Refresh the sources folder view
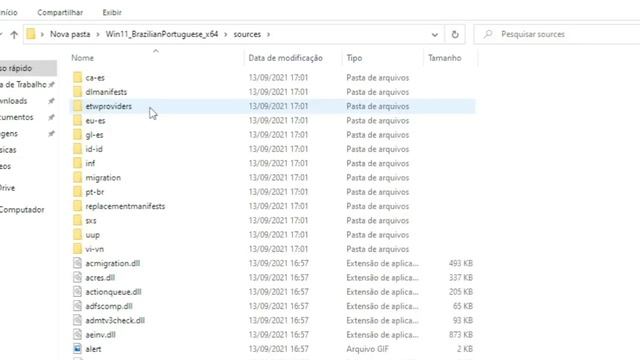This screenshot has width=640, height=360. click(455, 35)
